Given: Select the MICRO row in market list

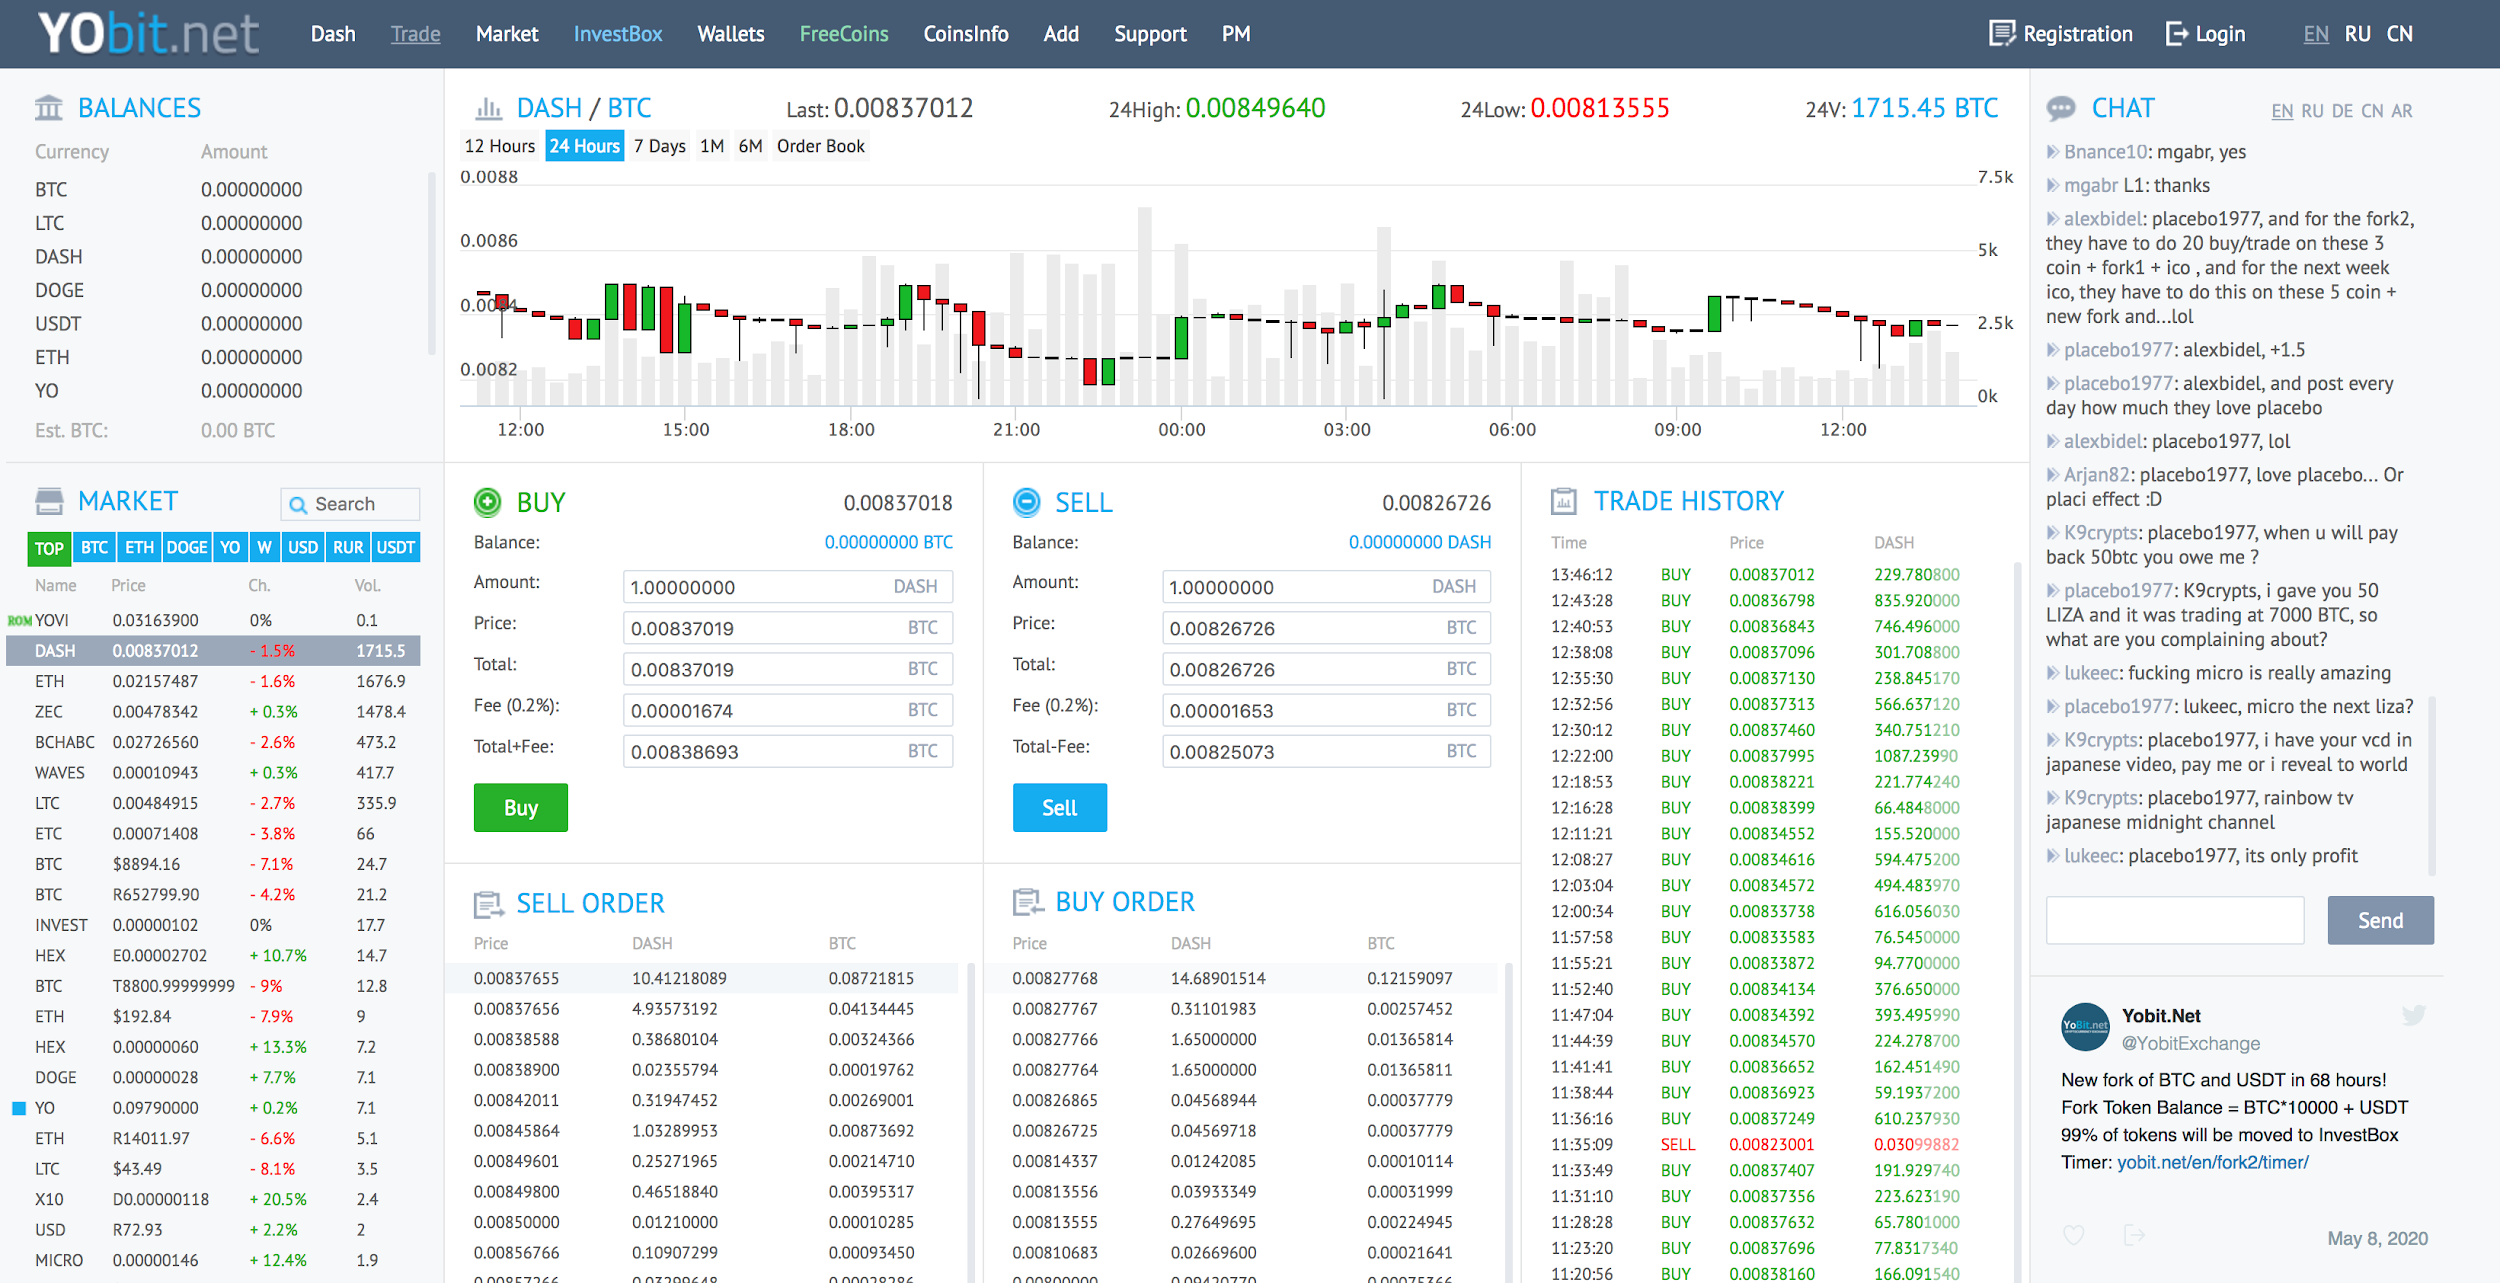Looking at the screenshot, I should 214,1261.
